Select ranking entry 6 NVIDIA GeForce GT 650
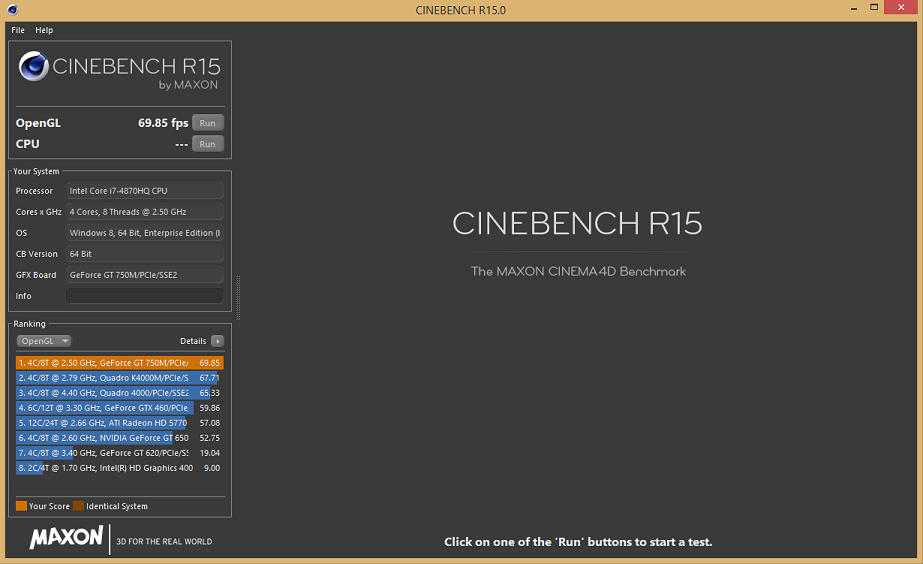923x564 pixels. (x=119, y=438)
